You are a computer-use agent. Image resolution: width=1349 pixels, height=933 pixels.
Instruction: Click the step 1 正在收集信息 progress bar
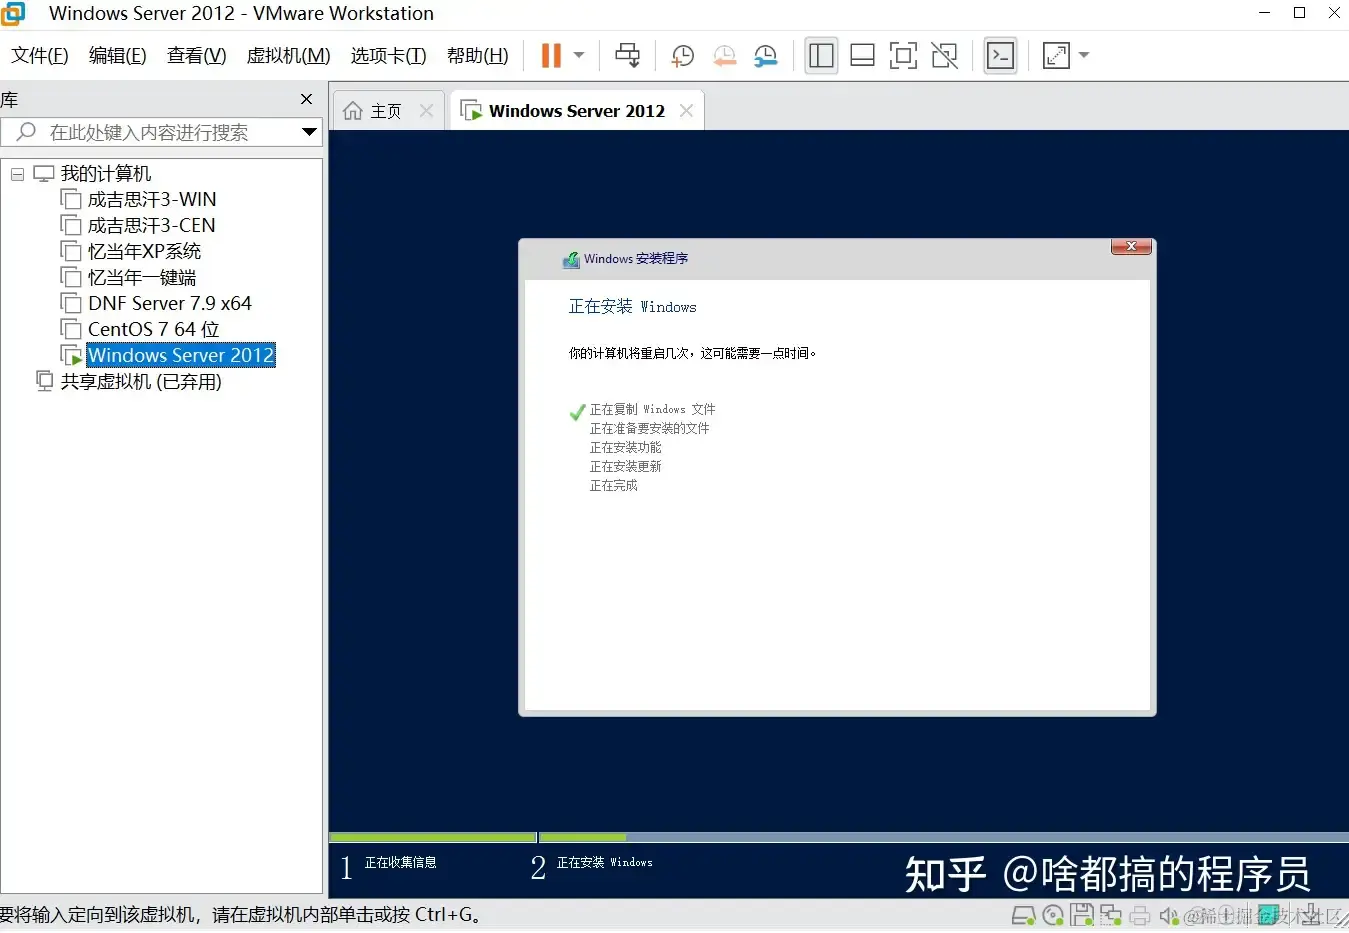pos(432,837)
